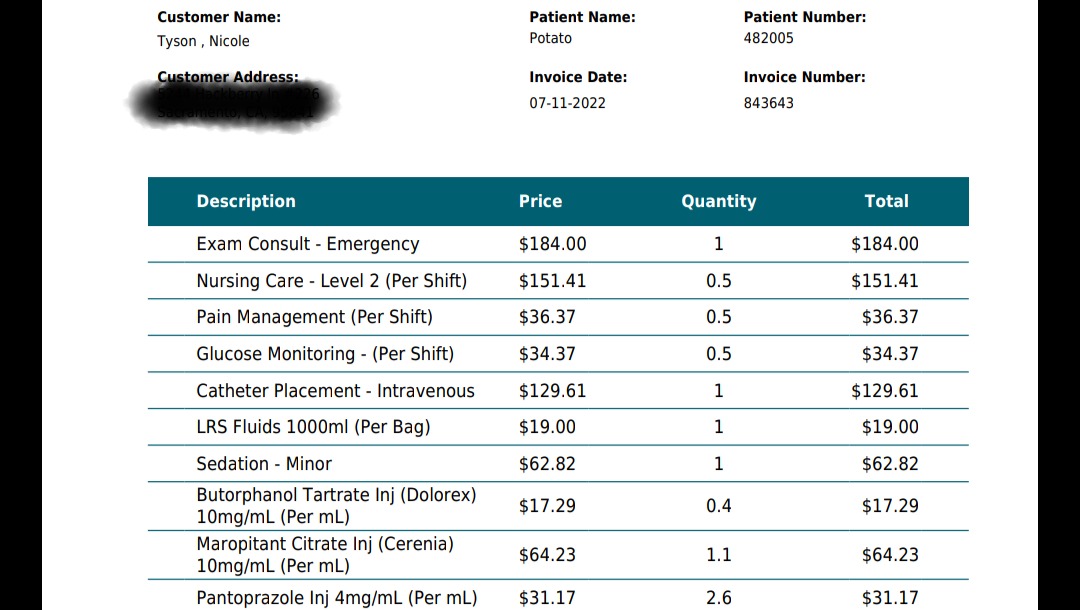The width and height of the screenshot is (1080, 610).
Task: Click the patient name Potato
Action: 550,39
